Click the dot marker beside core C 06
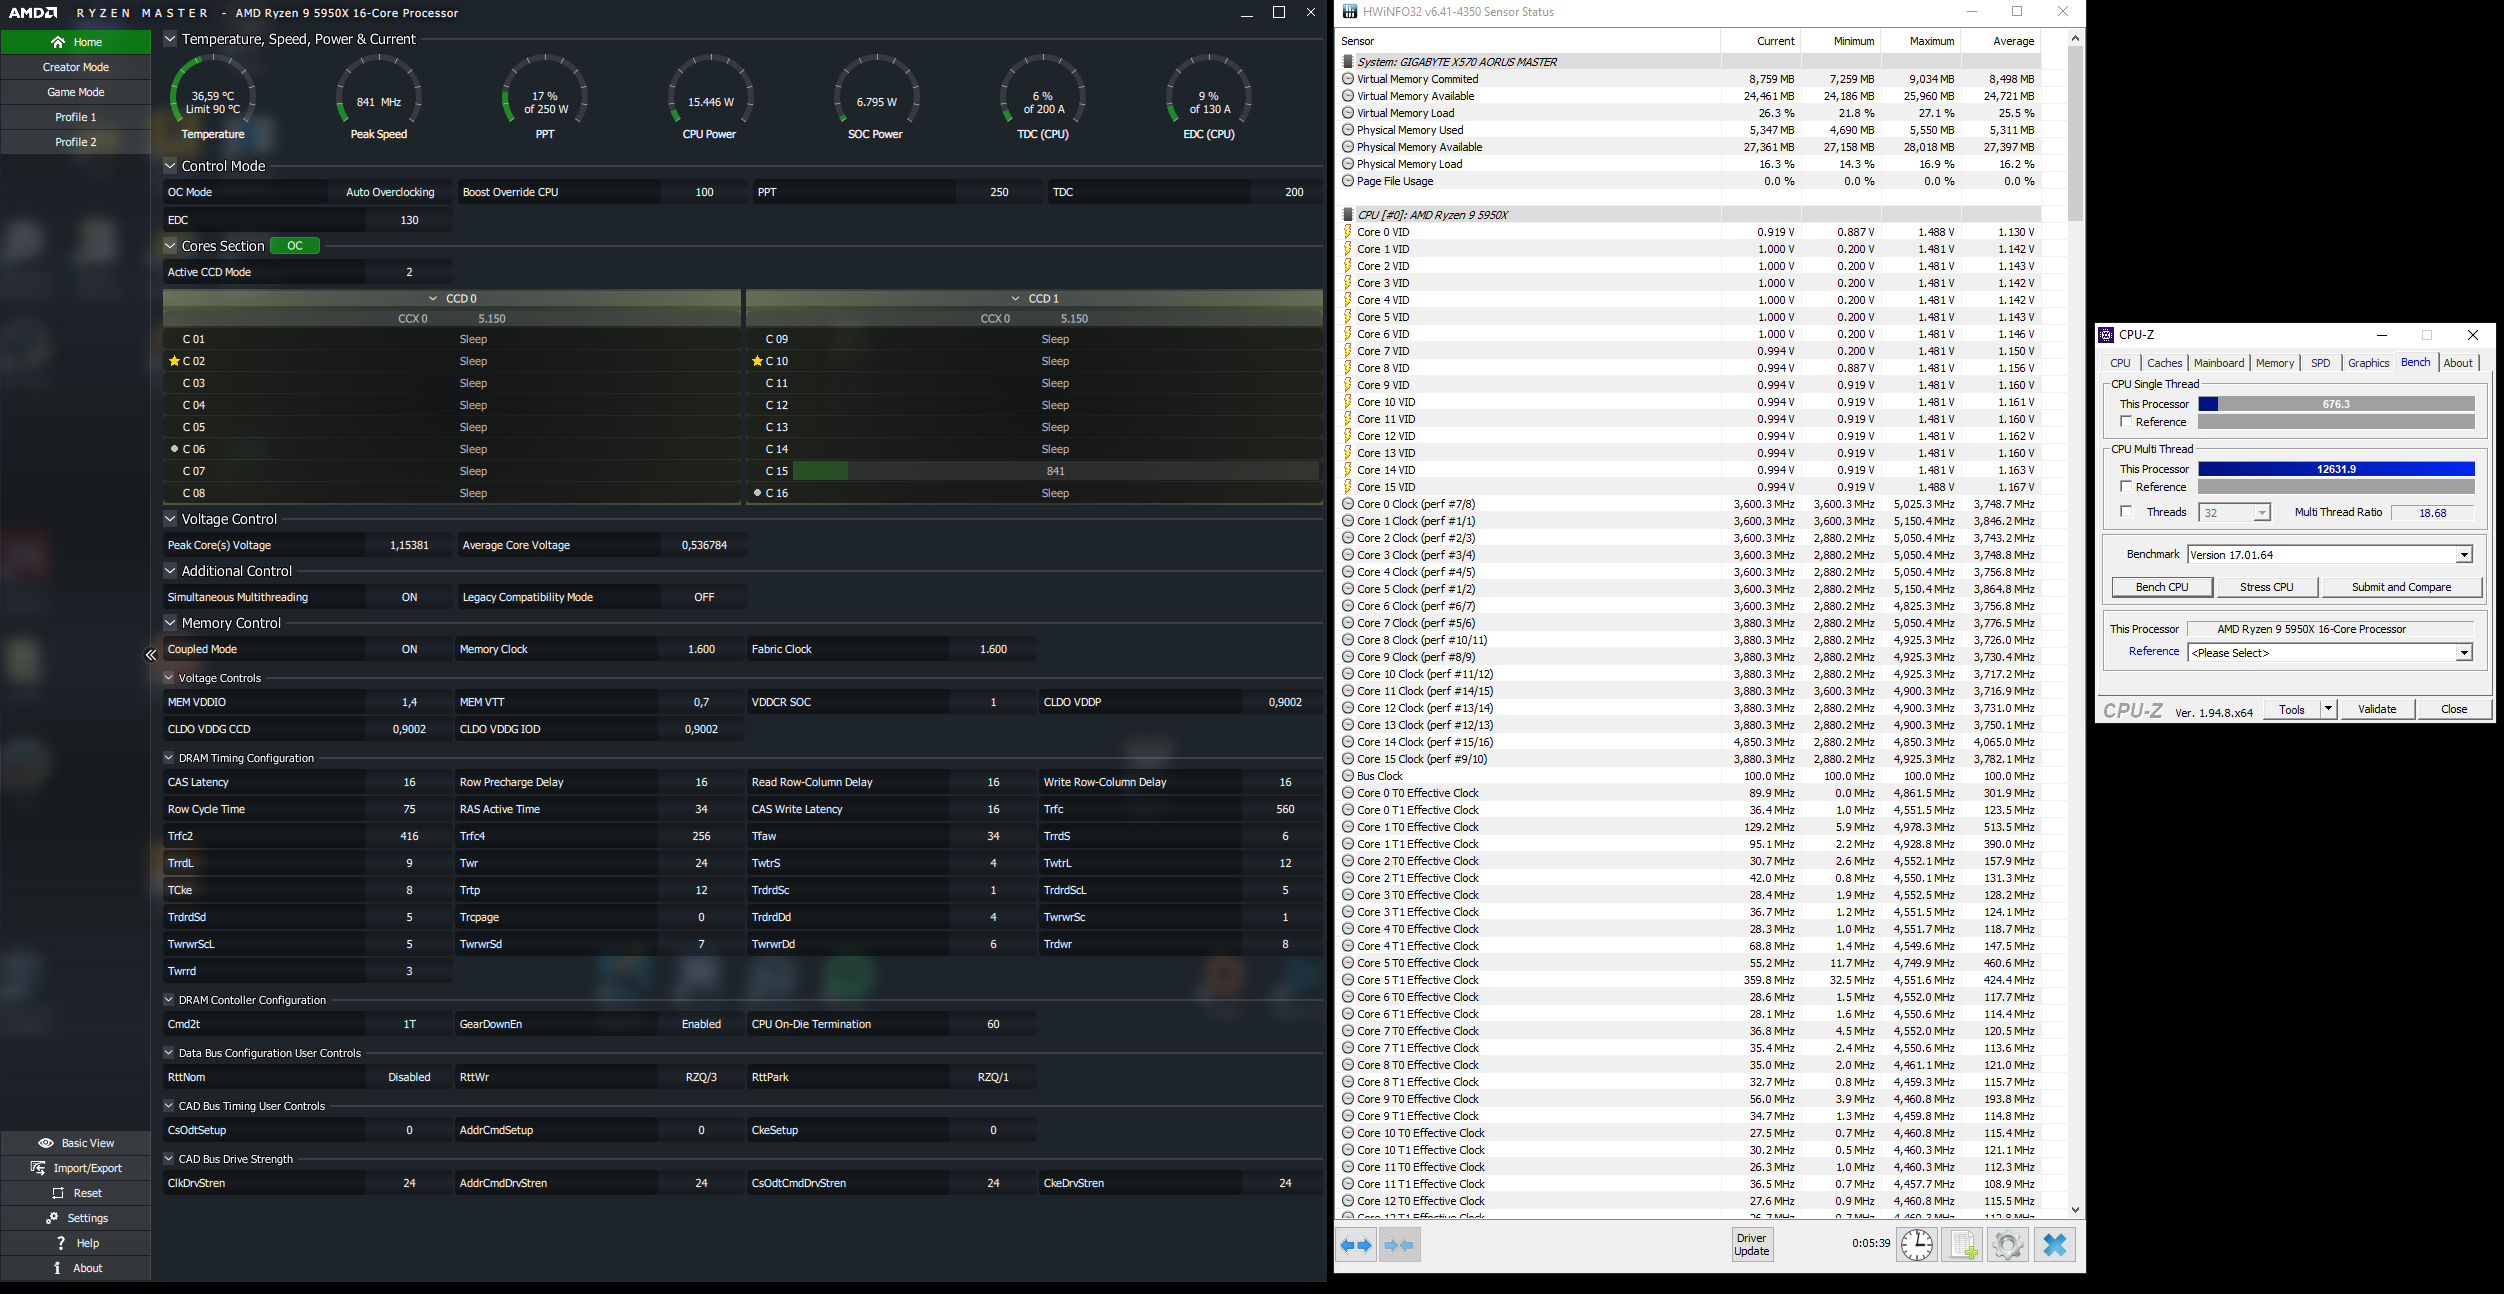 [174, 449]
